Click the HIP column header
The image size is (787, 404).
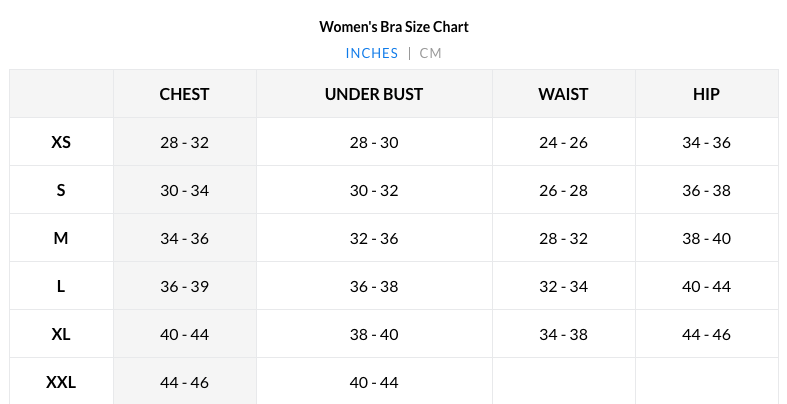(x=706, y=94)
